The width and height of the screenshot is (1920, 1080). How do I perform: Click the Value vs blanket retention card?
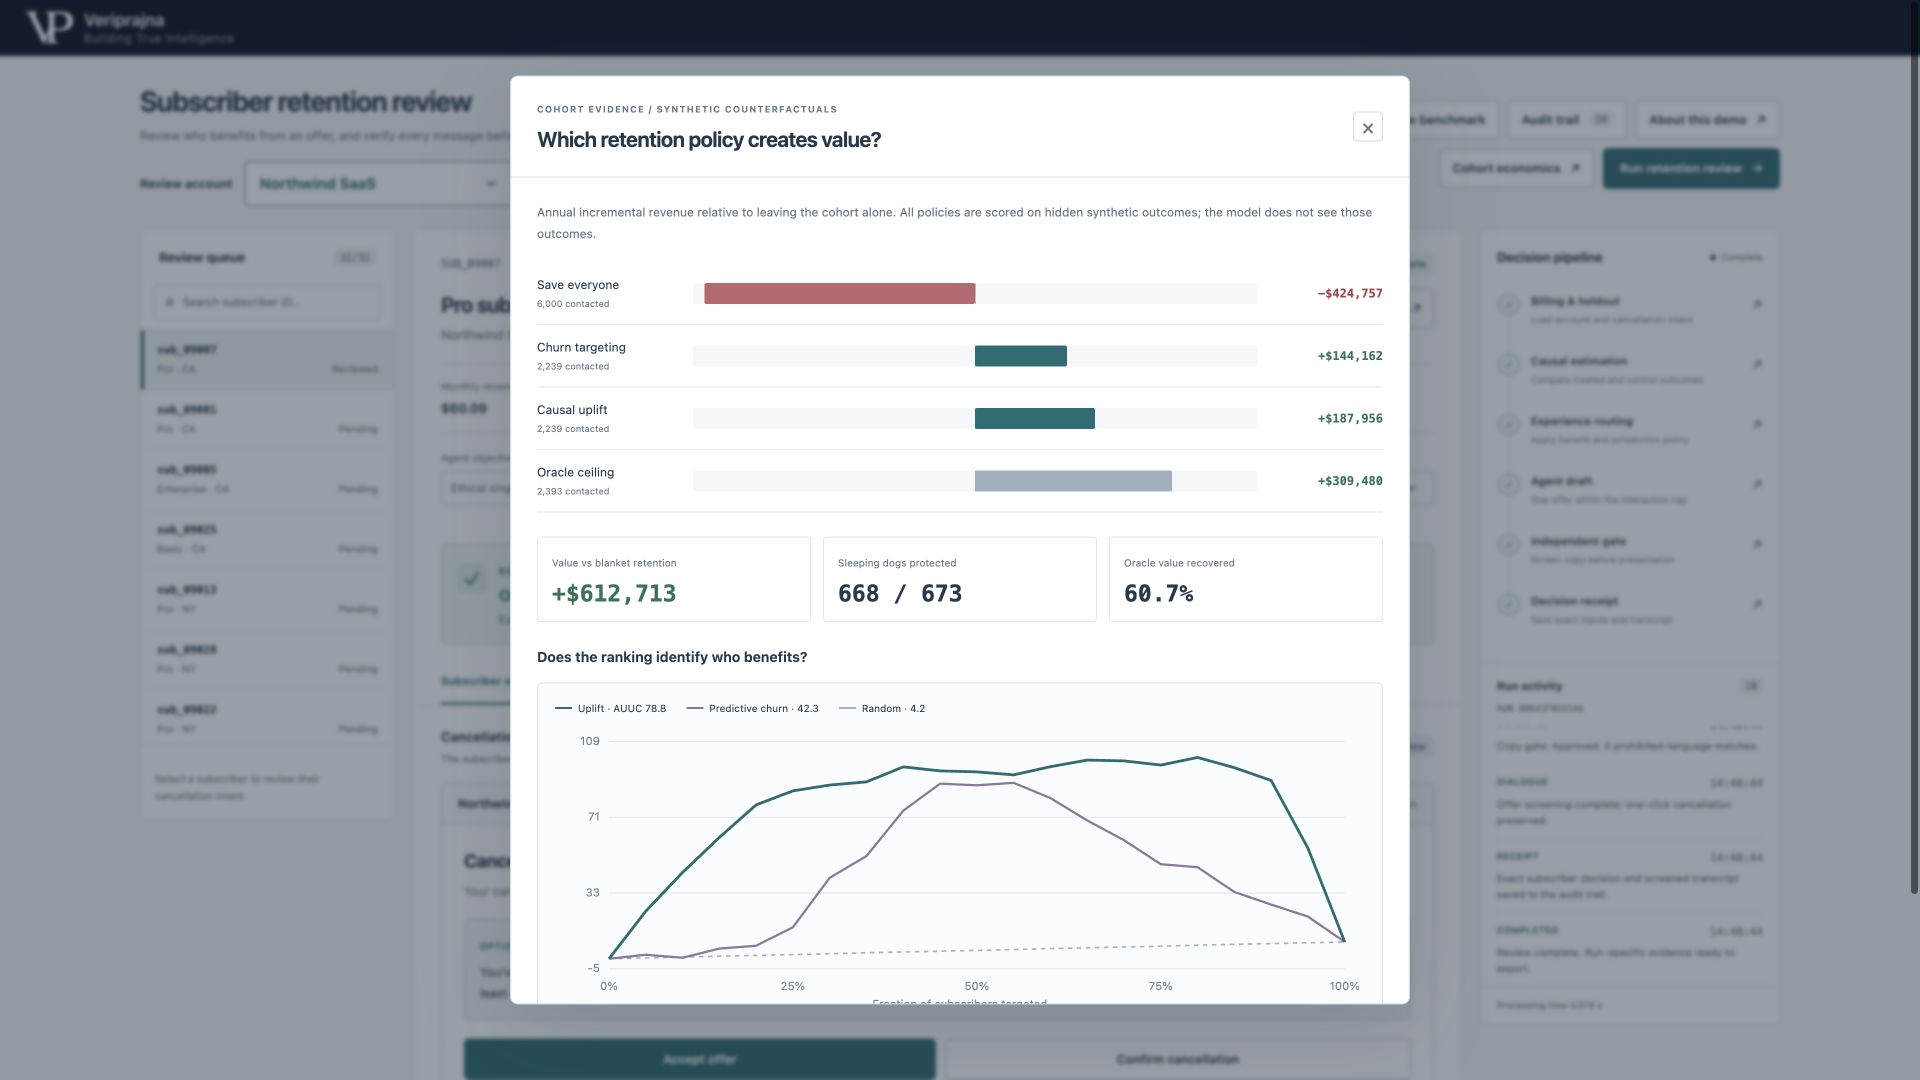click(x=673, y=579)
